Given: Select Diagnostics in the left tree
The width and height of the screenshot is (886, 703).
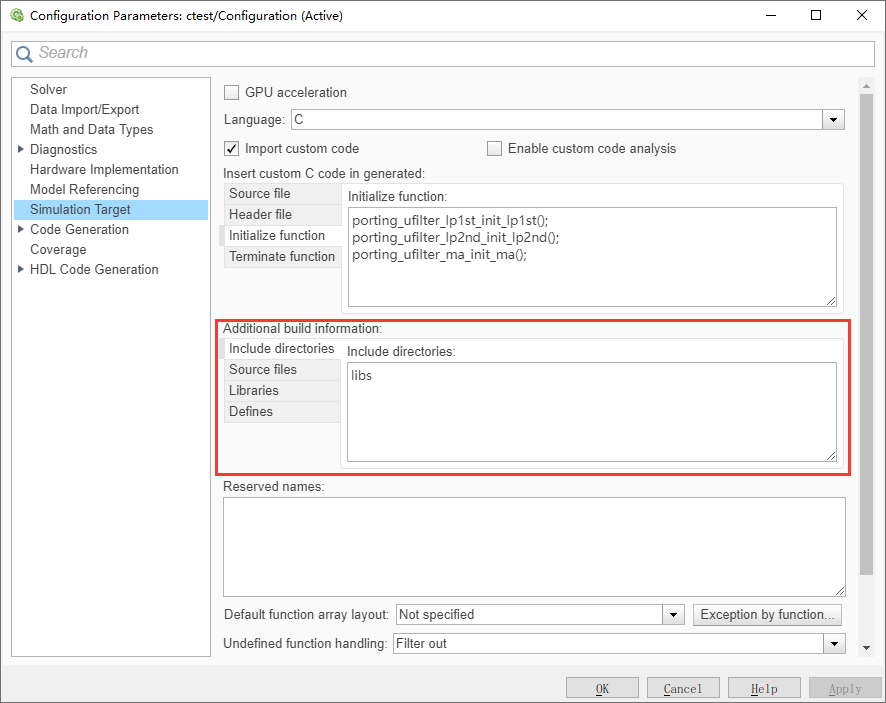Looking at the screenshot, I should click(x=63, y=149).
